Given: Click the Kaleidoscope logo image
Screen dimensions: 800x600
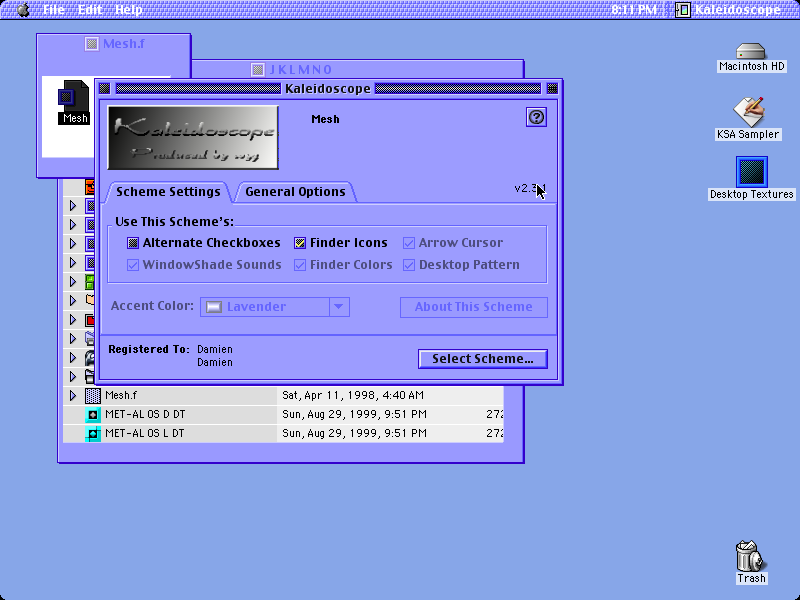Looking at the screenshot, I should tap(193, 138).
